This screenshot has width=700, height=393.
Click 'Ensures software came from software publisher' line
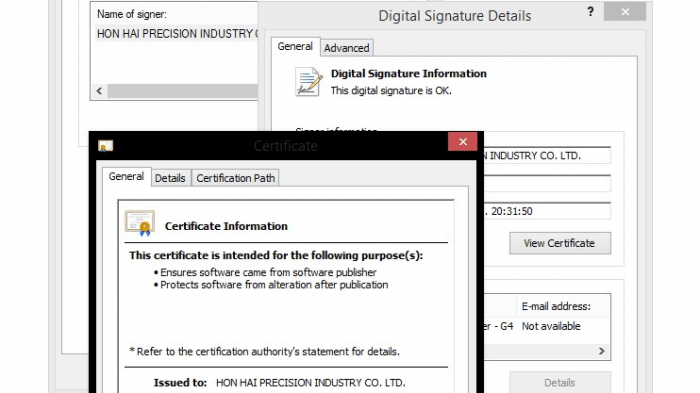click(x=268, y=272)
